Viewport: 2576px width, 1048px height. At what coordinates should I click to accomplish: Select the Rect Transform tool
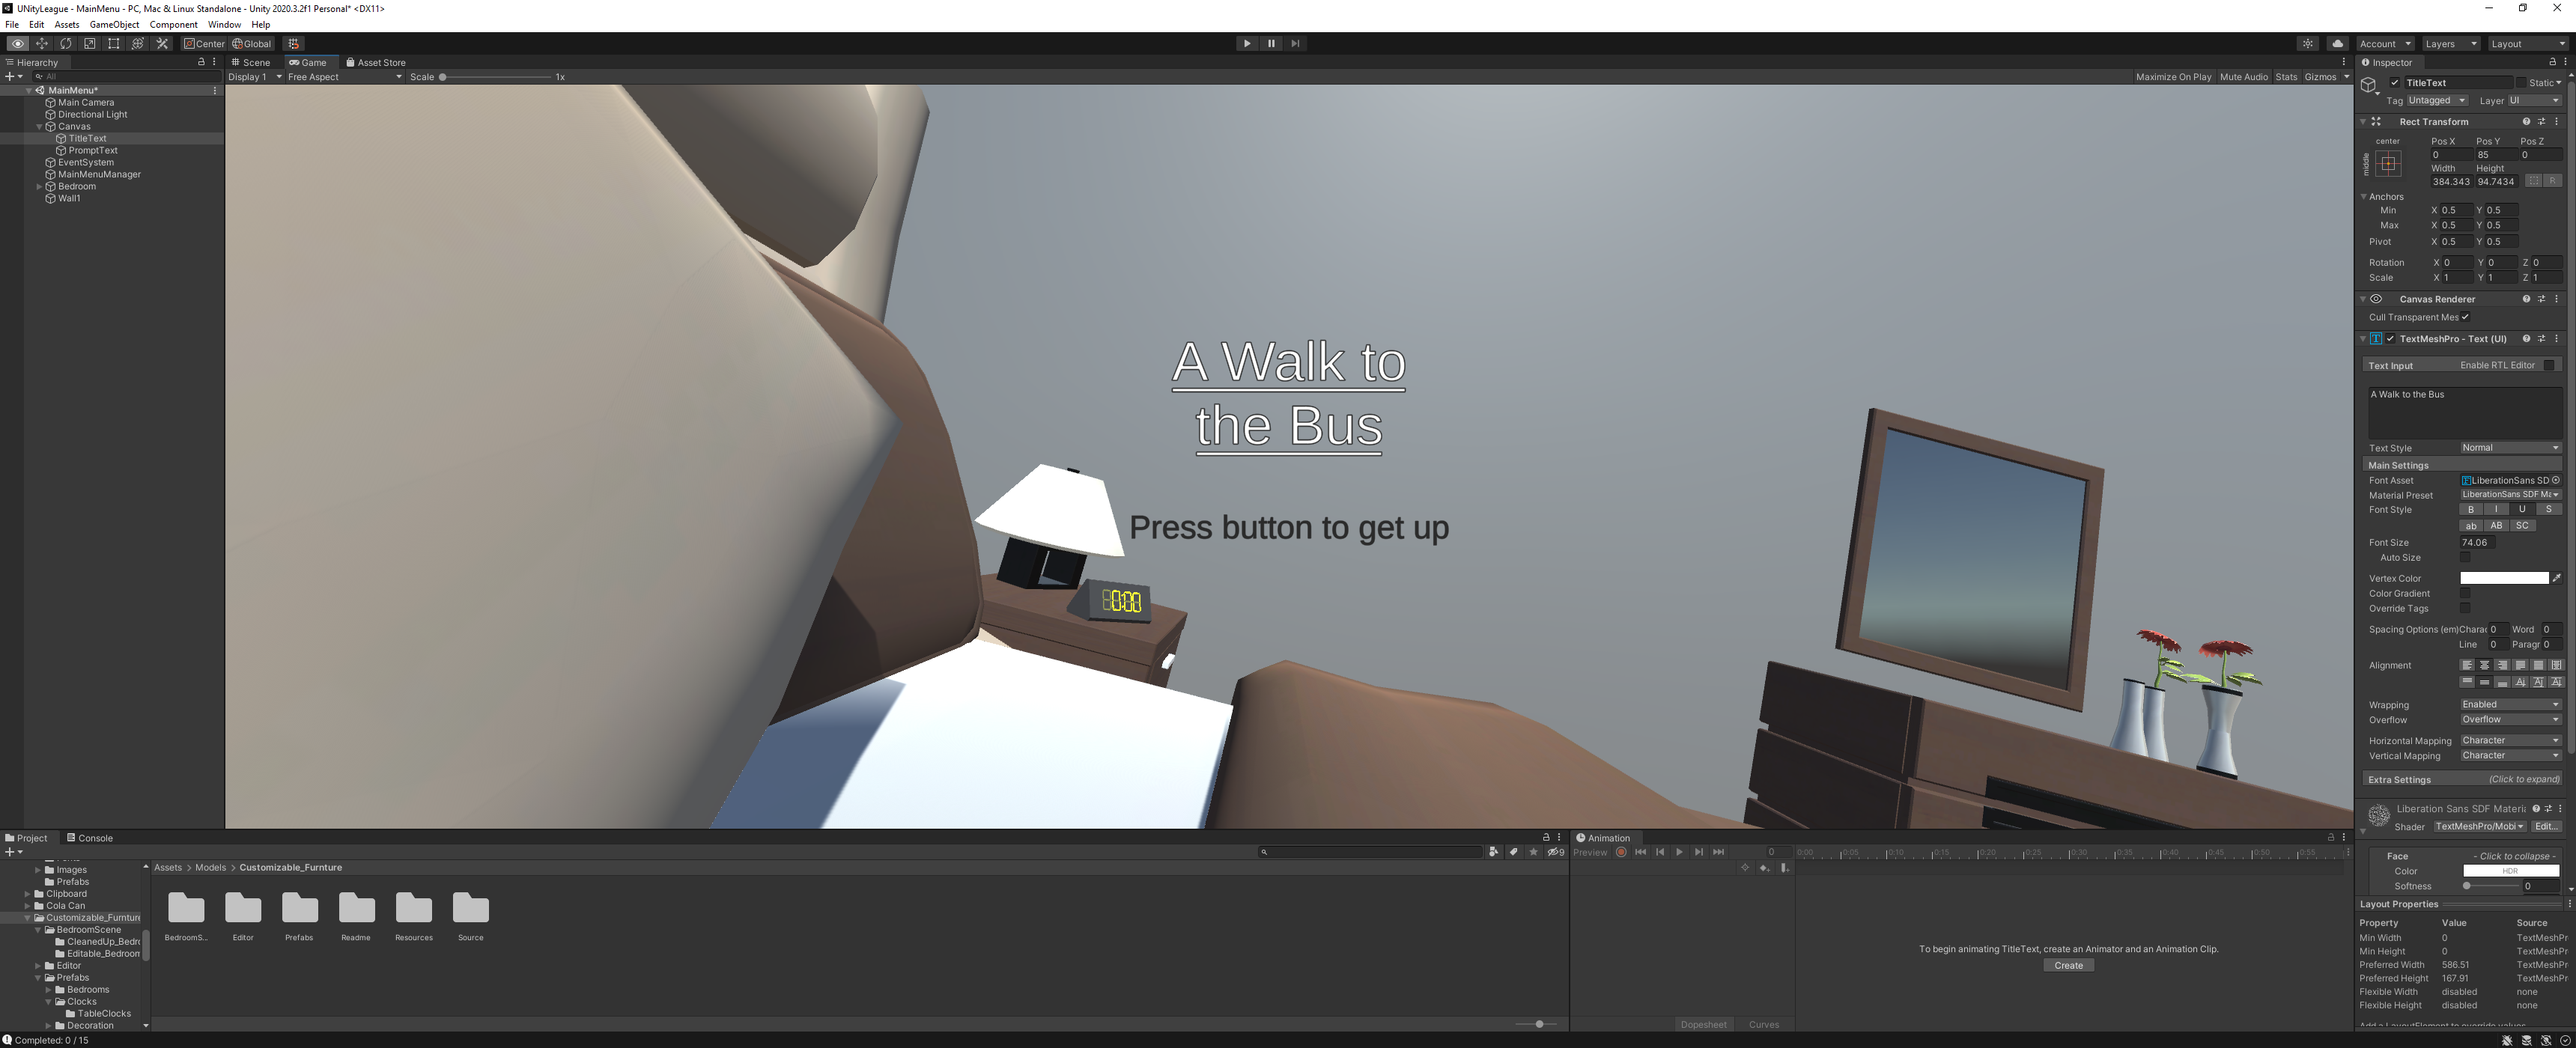pyautogui.click(x=114, y=44)
